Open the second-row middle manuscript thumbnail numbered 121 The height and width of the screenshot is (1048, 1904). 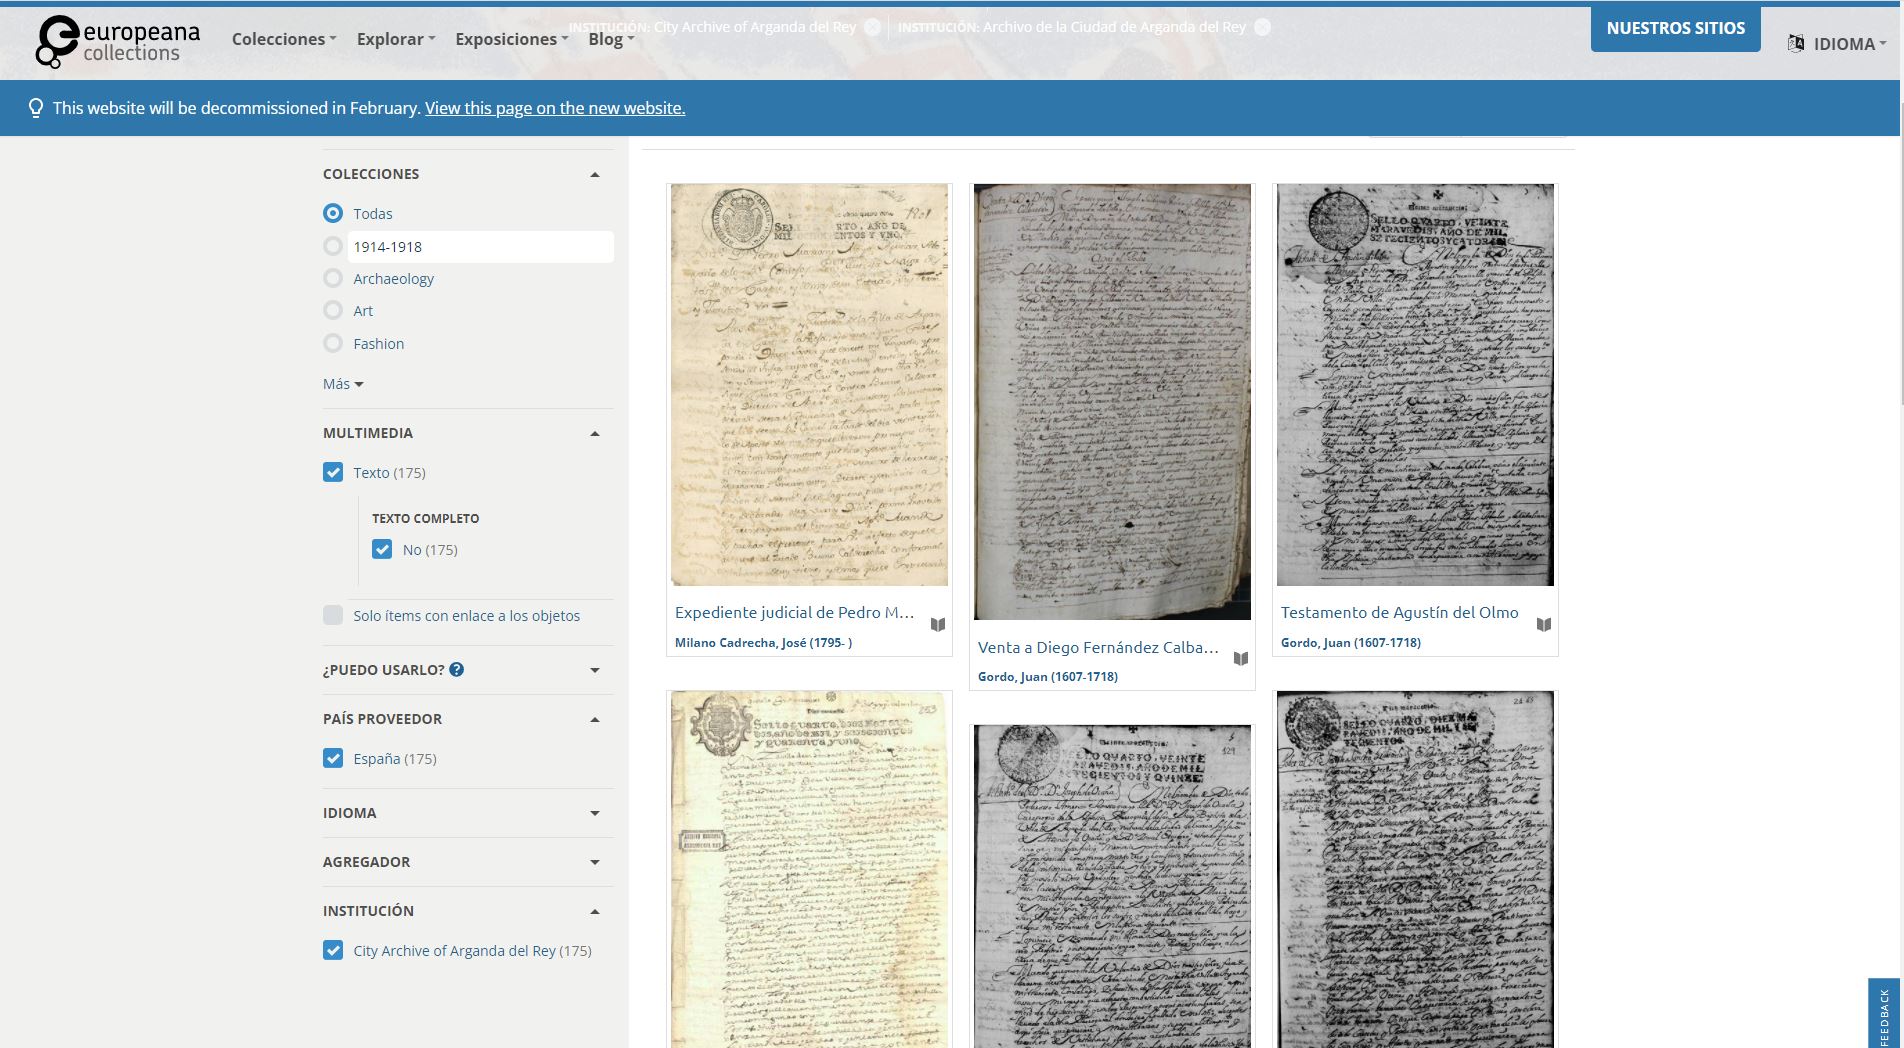point(1112,886)
